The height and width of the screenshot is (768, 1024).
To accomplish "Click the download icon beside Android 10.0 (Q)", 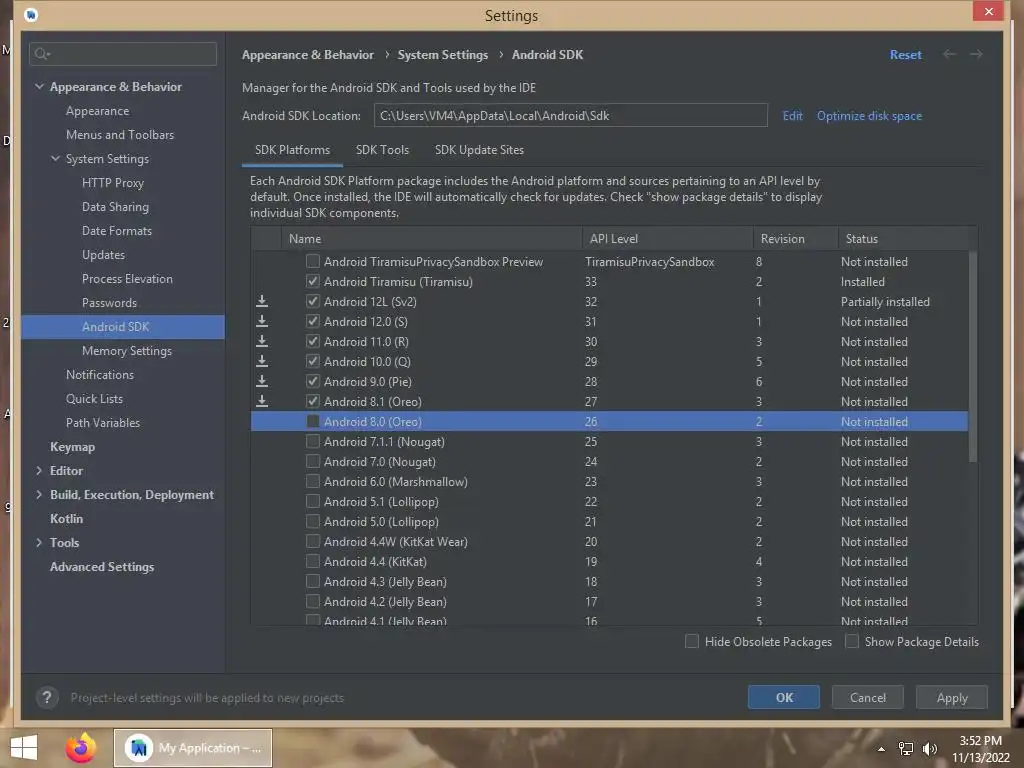I will (262, 361).
